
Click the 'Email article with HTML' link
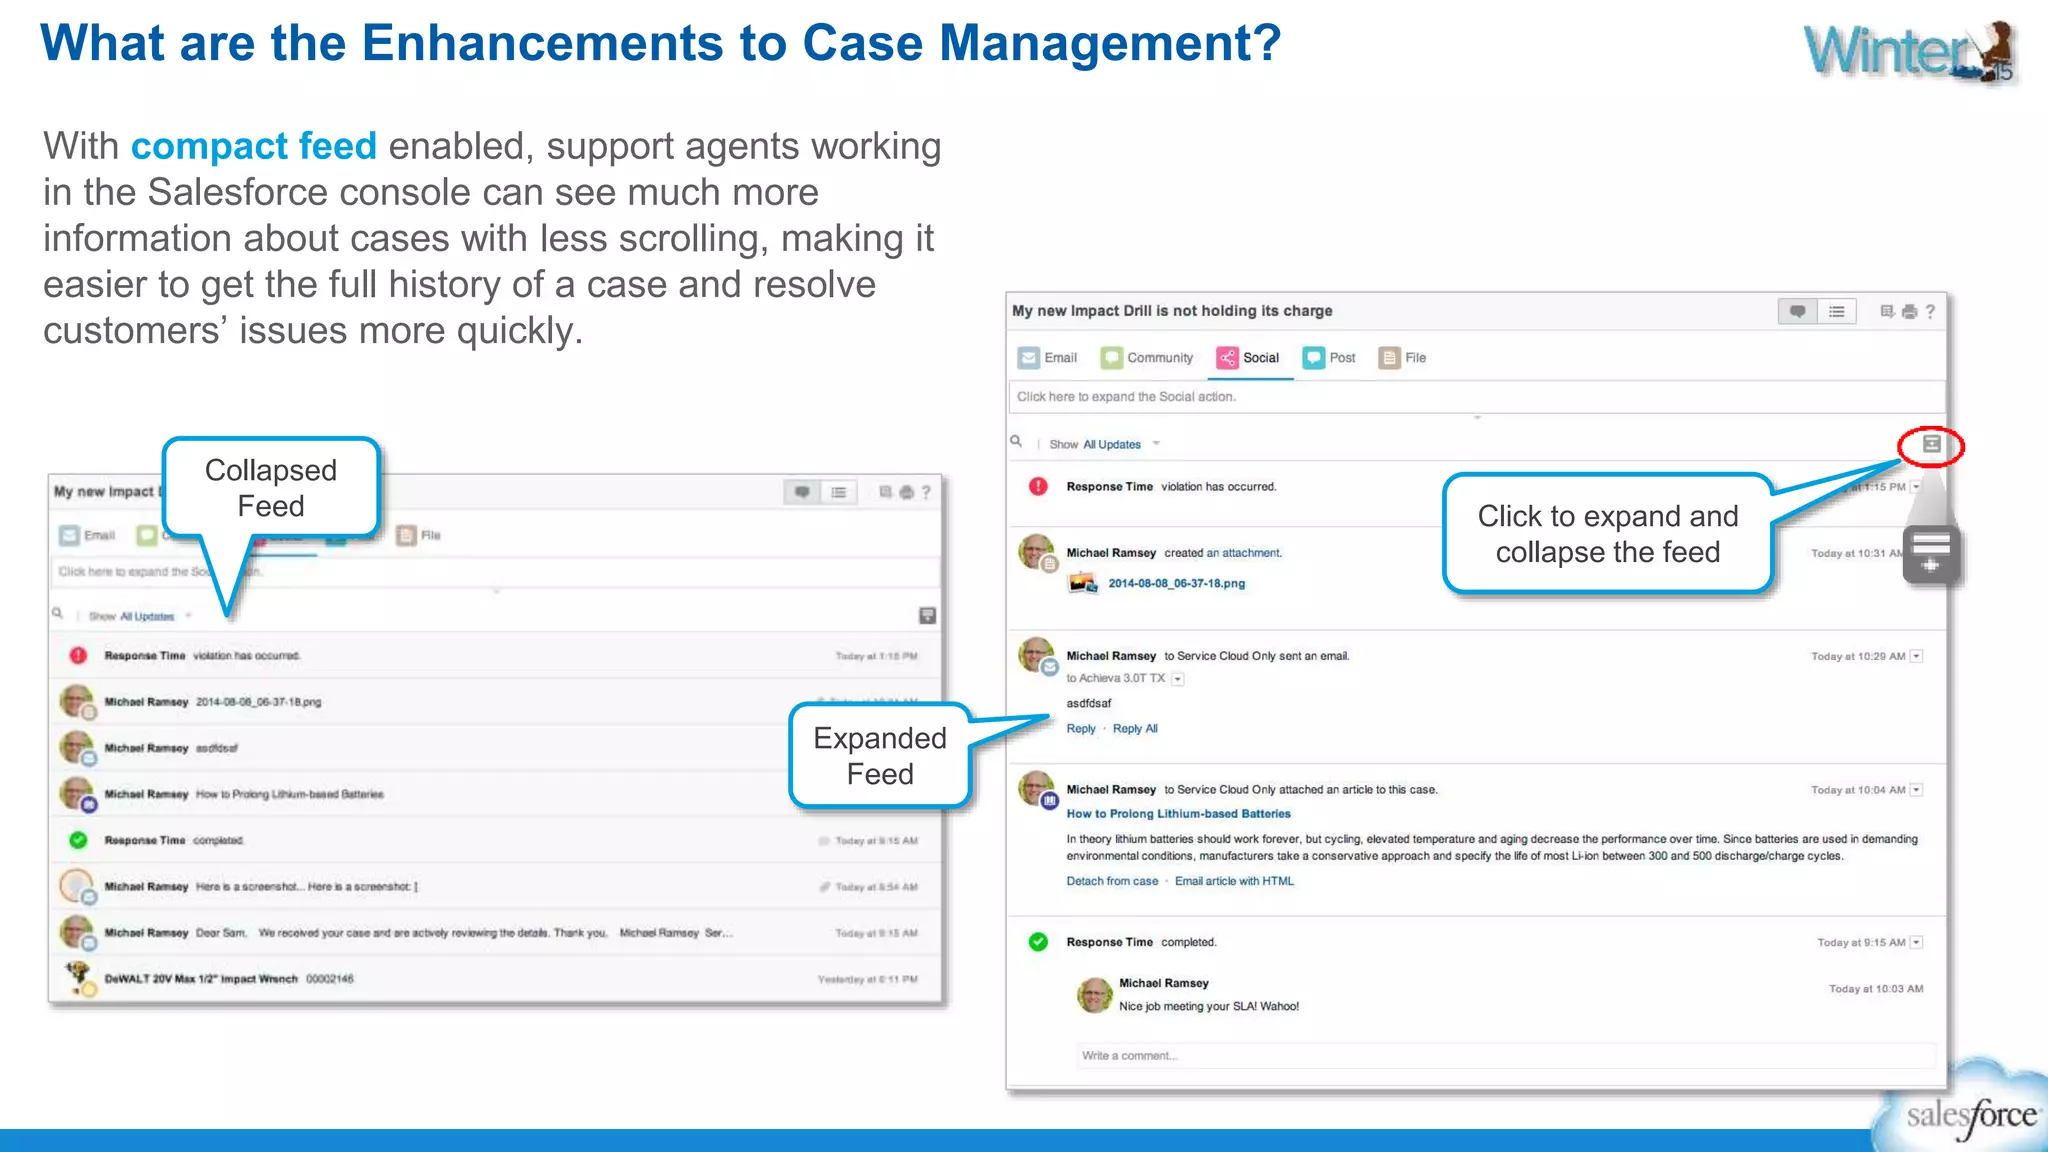(x=1234, y=881)
